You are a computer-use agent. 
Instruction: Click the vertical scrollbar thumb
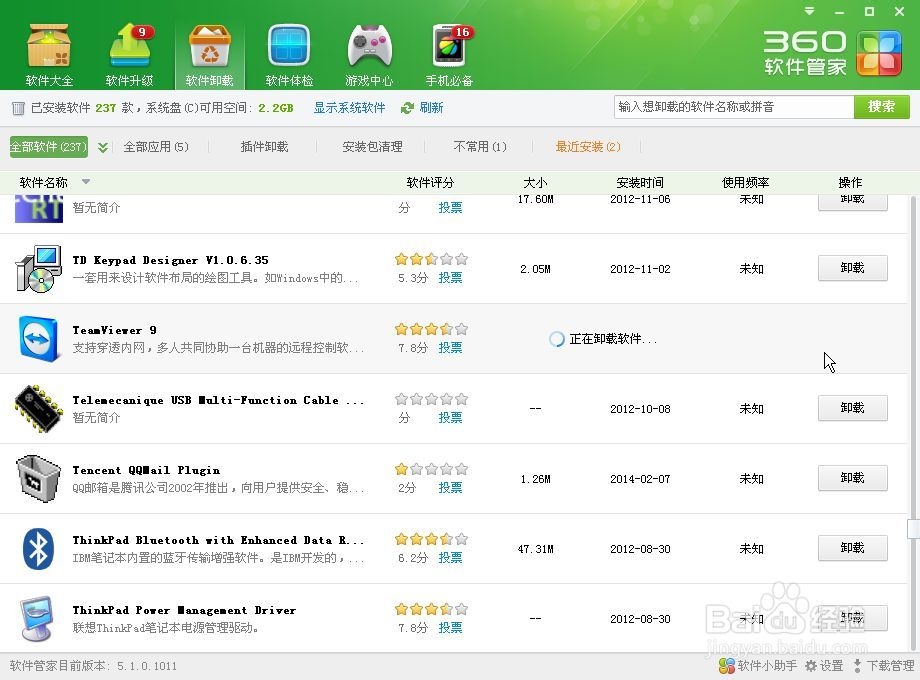point(913,529)
